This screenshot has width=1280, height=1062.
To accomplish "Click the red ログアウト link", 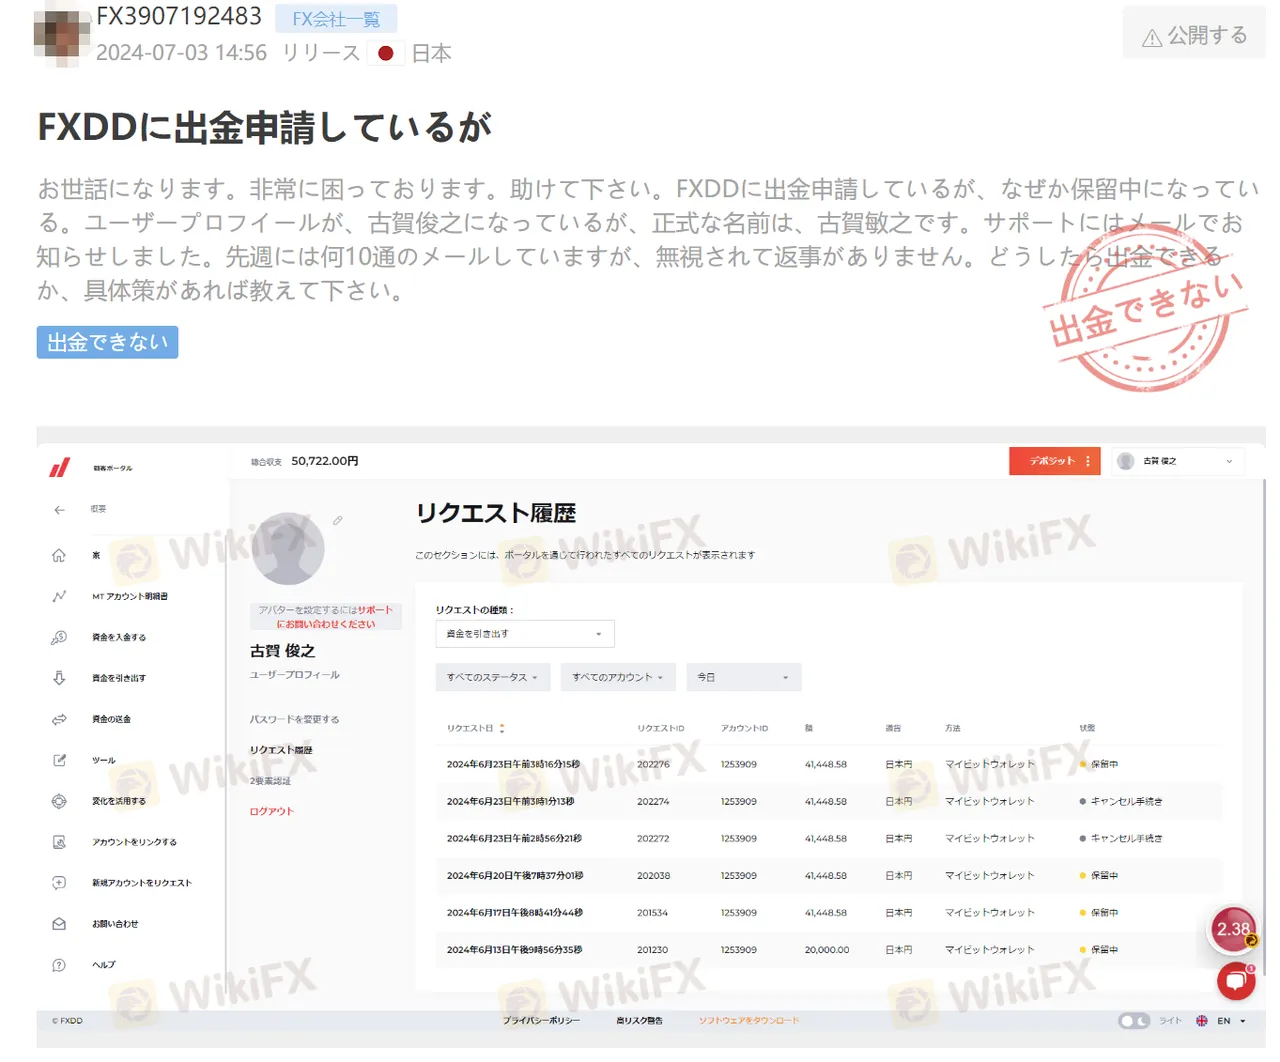I will [x=272, y=812].
